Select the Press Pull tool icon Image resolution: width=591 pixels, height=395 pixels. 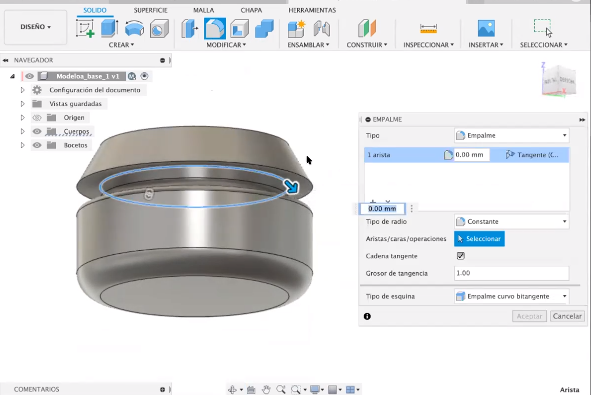189,29
